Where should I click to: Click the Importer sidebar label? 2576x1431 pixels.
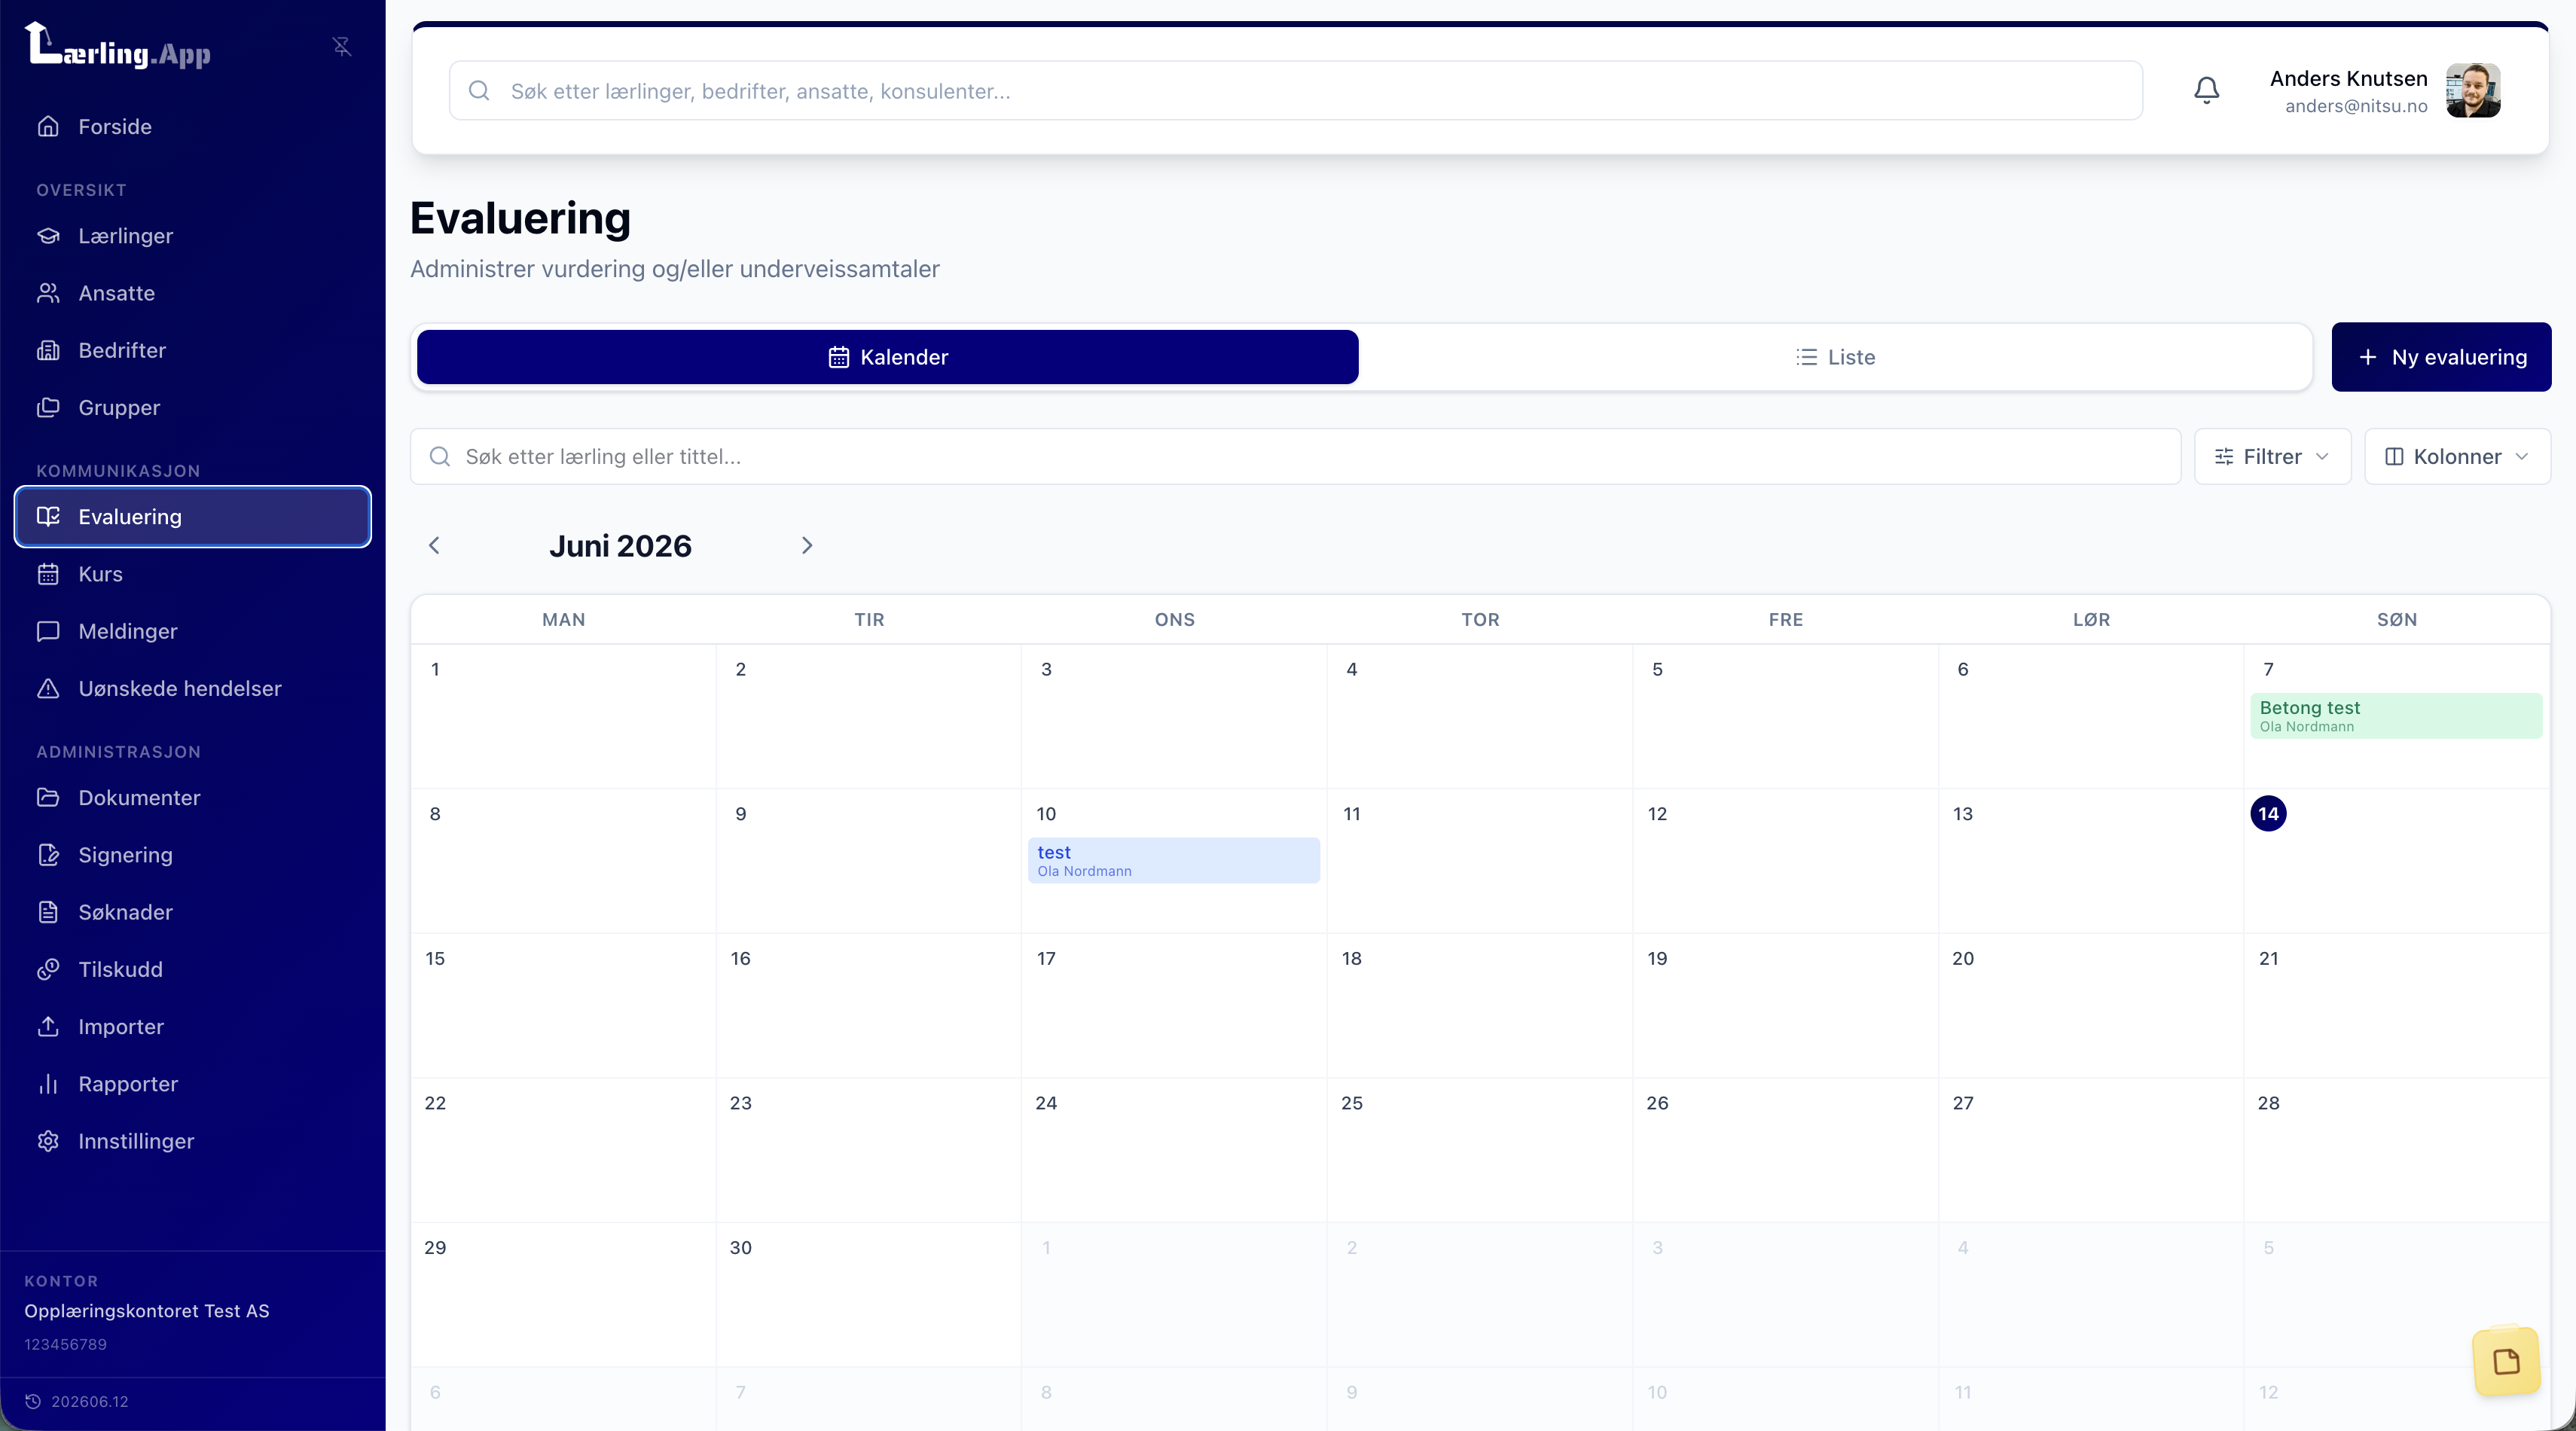click(121, 1027)
